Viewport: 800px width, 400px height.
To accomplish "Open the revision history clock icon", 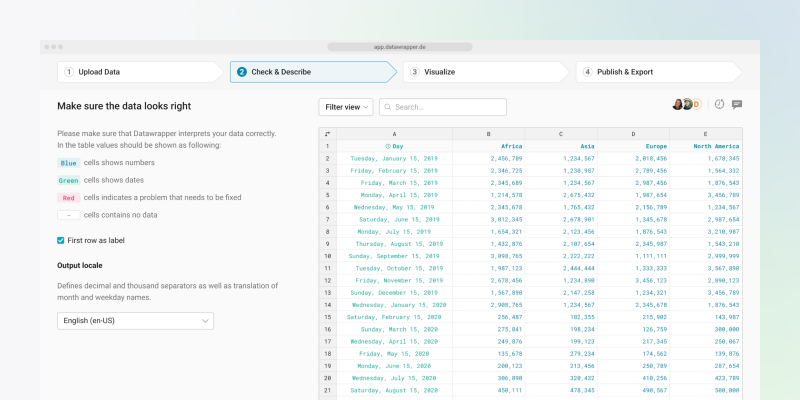I will pos(719,104).
